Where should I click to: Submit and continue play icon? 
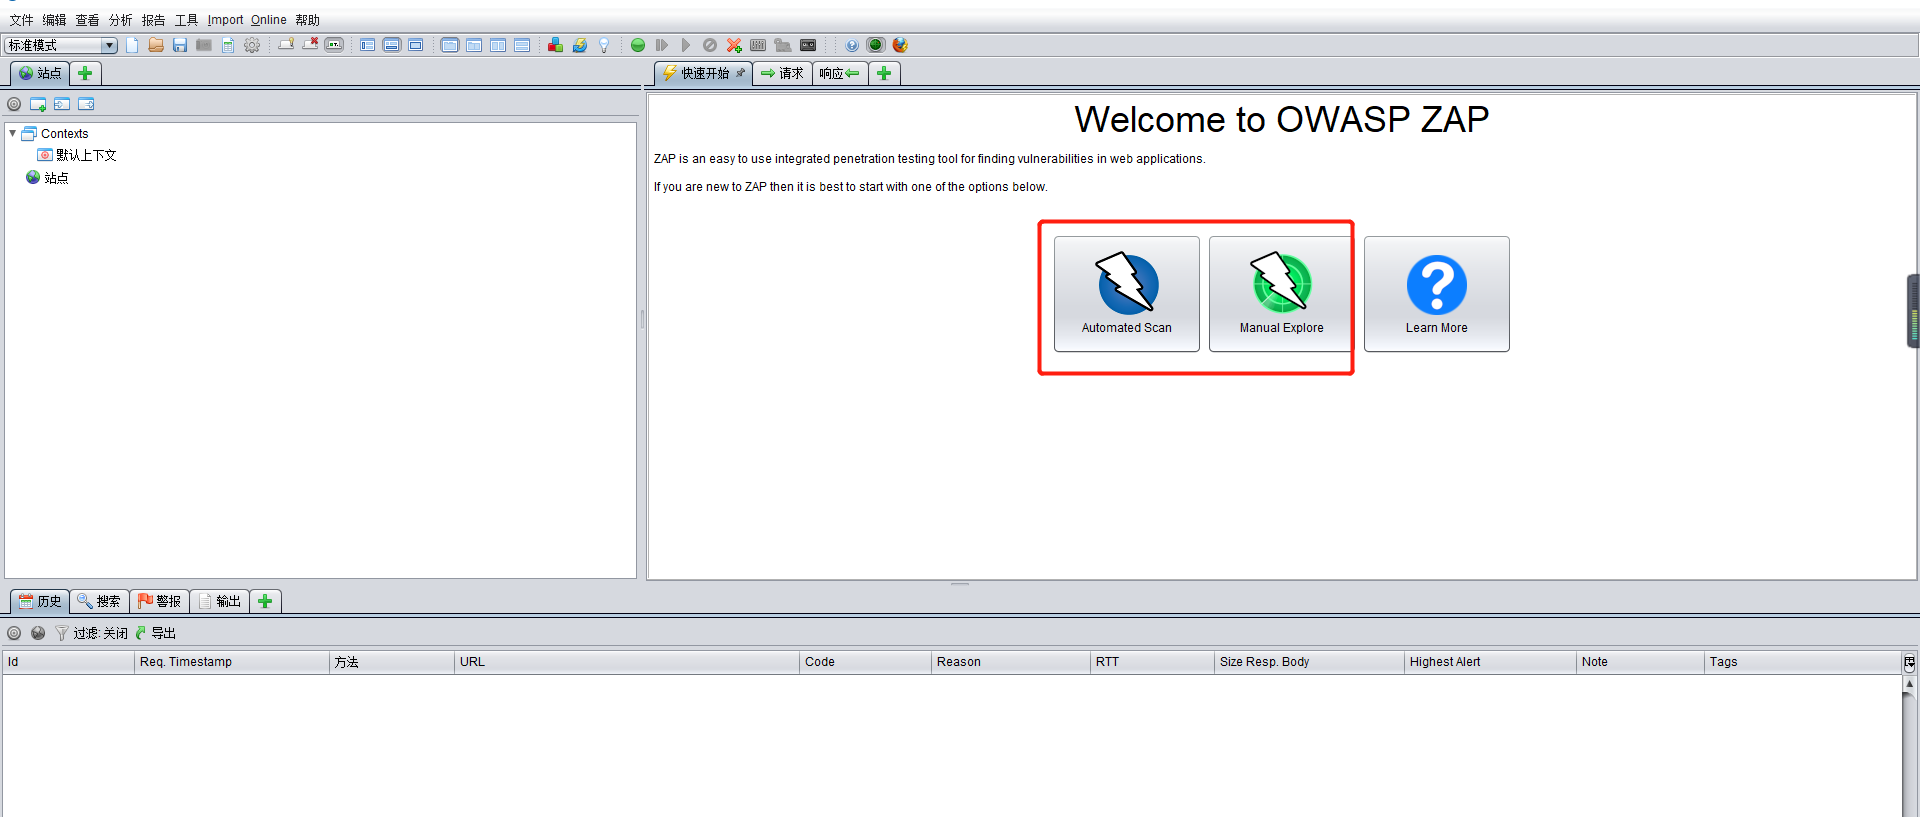pos(686,45)
